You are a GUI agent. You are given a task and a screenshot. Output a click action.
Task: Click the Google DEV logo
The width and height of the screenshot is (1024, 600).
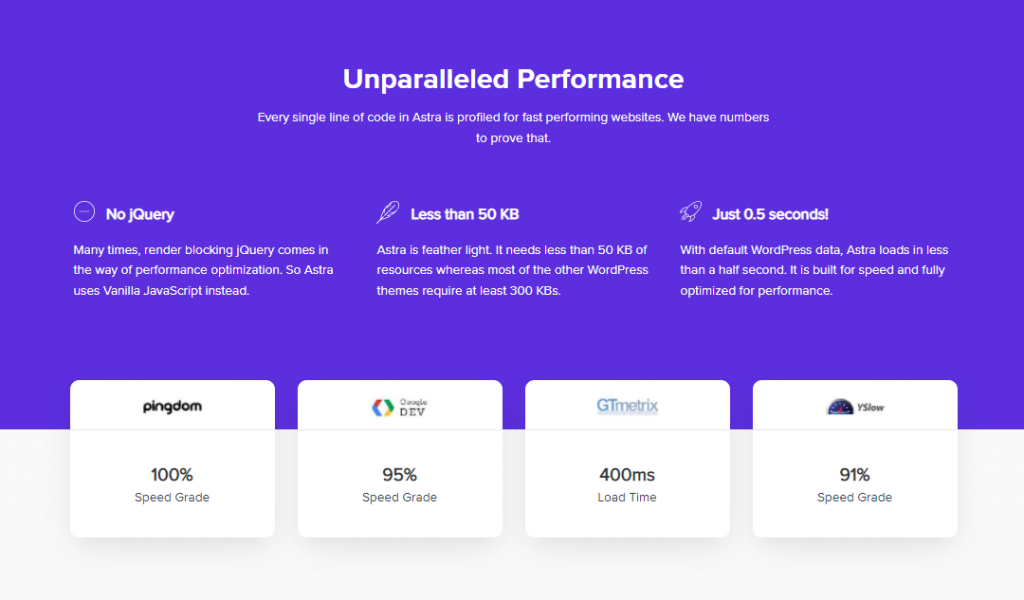pyautogui.click(x=400, y=407)
